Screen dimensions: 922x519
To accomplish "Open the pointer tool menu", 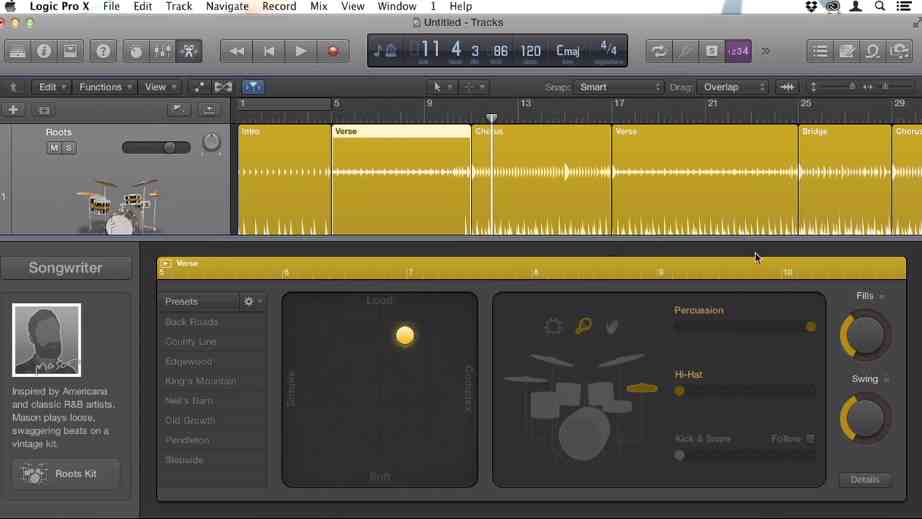I will [x=442, y=87].
